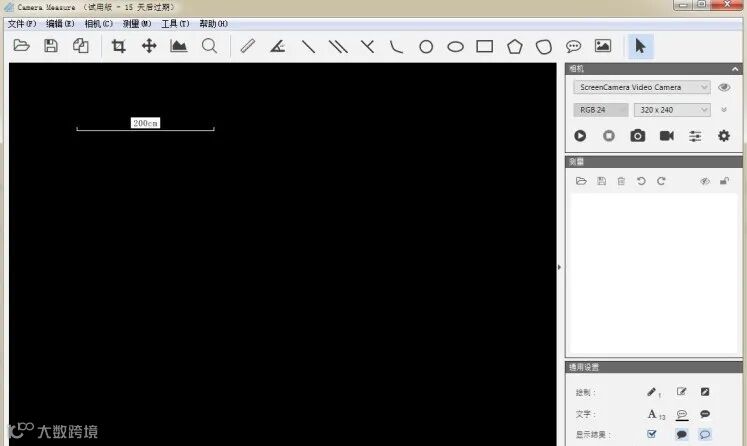Delete measurement with trash icon
The width and height of the screenshot is (747, 446).
[x=621, y=181]
